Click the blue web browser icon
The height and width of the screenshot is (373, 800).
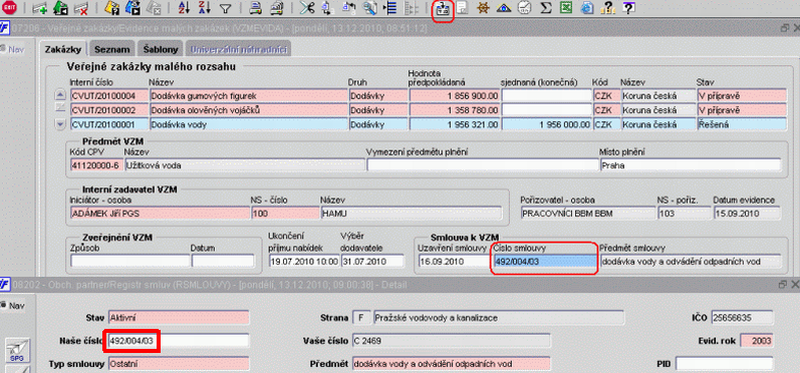pyautogui.click(x=587, y=8)
